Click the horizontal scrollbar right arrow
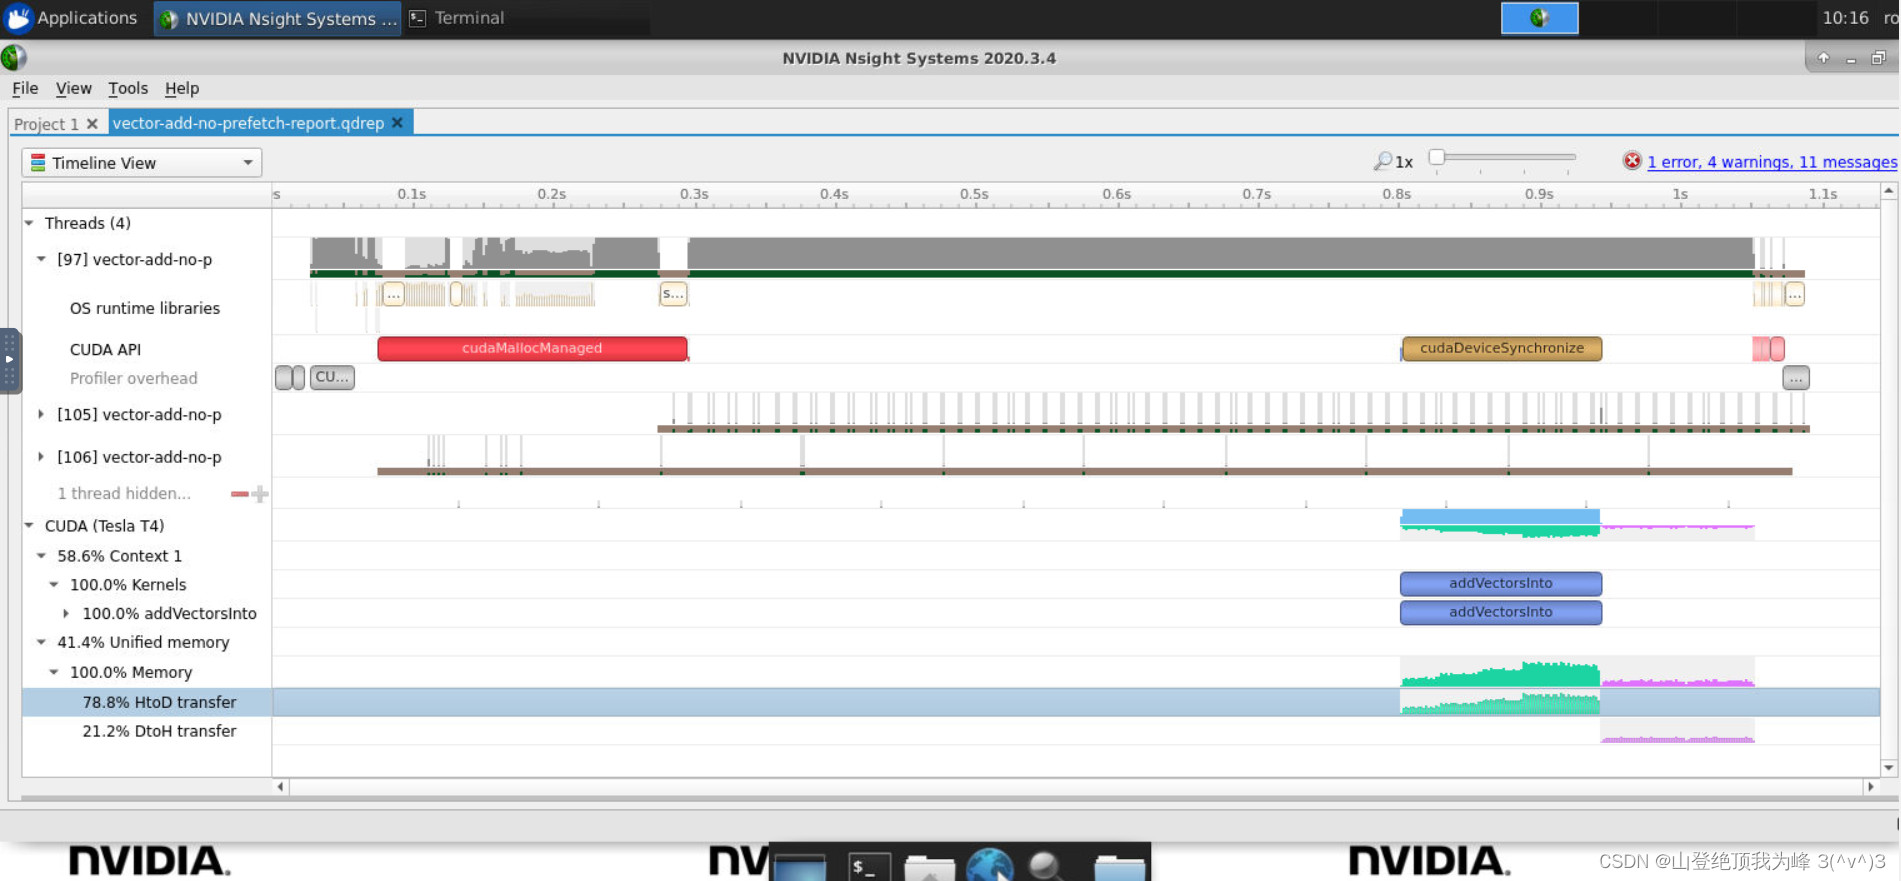The image size is (1901, 881). 1870,787
